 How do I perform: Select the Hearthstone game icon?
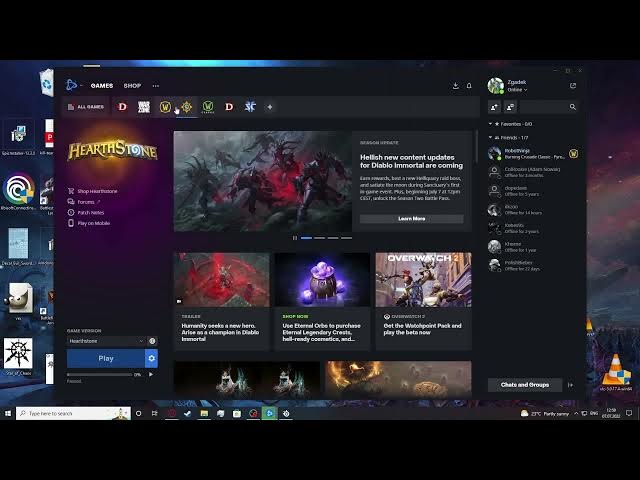187,107
